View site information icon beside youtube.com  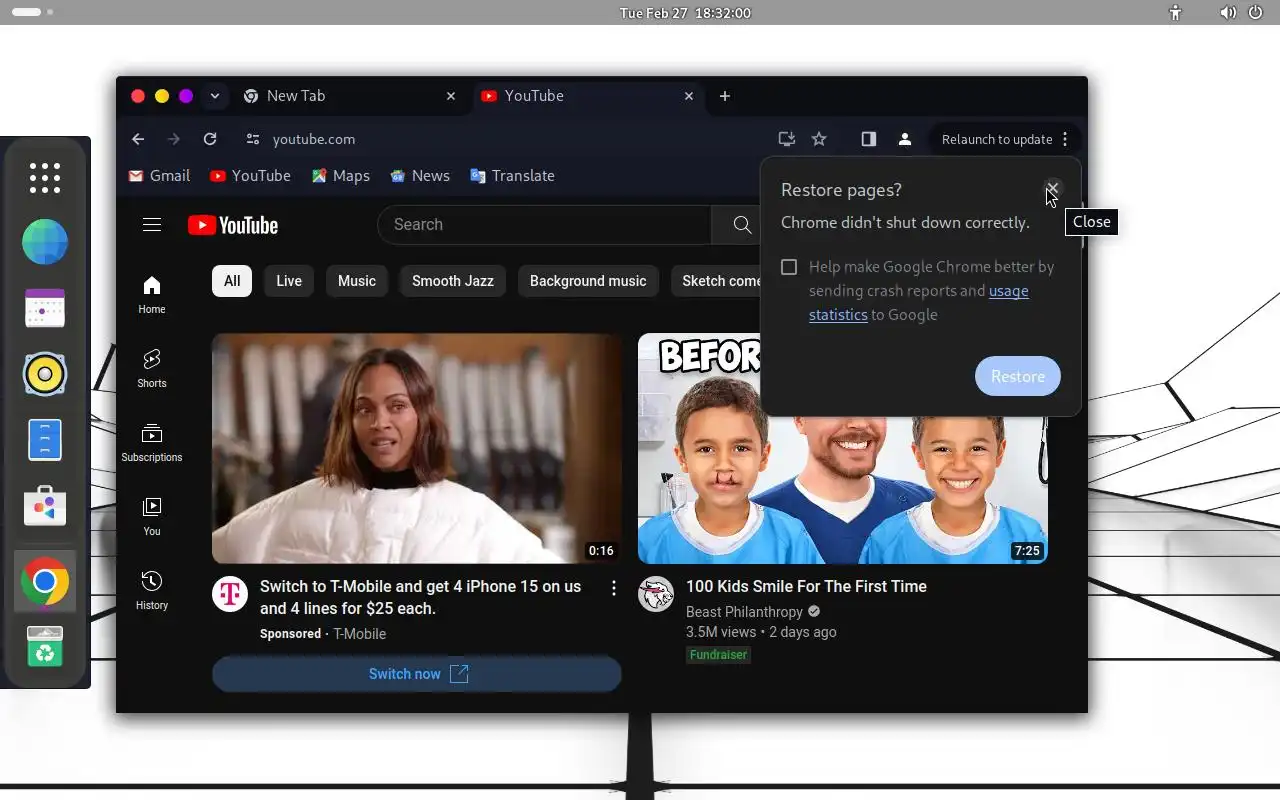tap(252, 139)
